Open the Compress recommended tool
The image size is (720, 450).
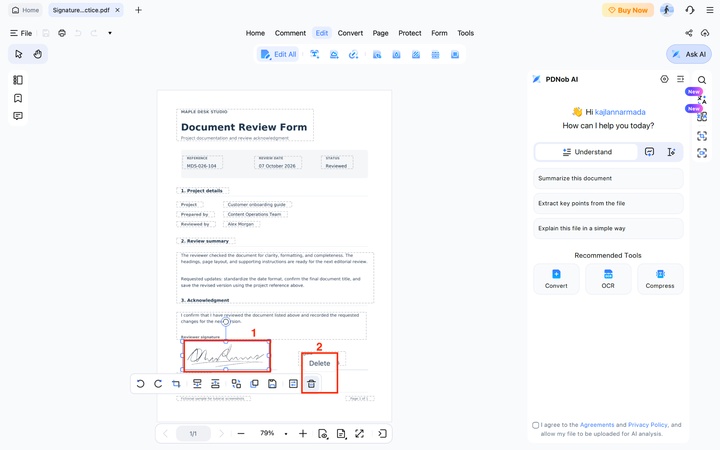[660, 279]
